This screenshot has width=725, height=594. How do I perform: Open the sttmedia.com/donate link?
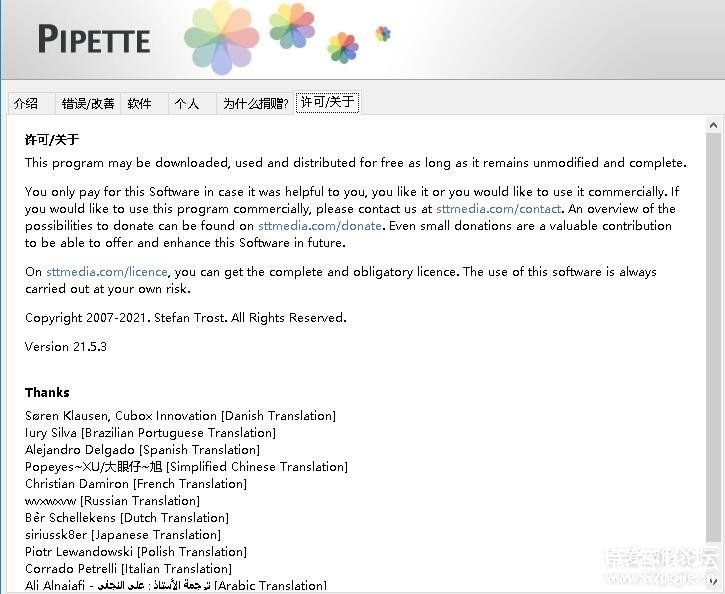pos(320,226)
